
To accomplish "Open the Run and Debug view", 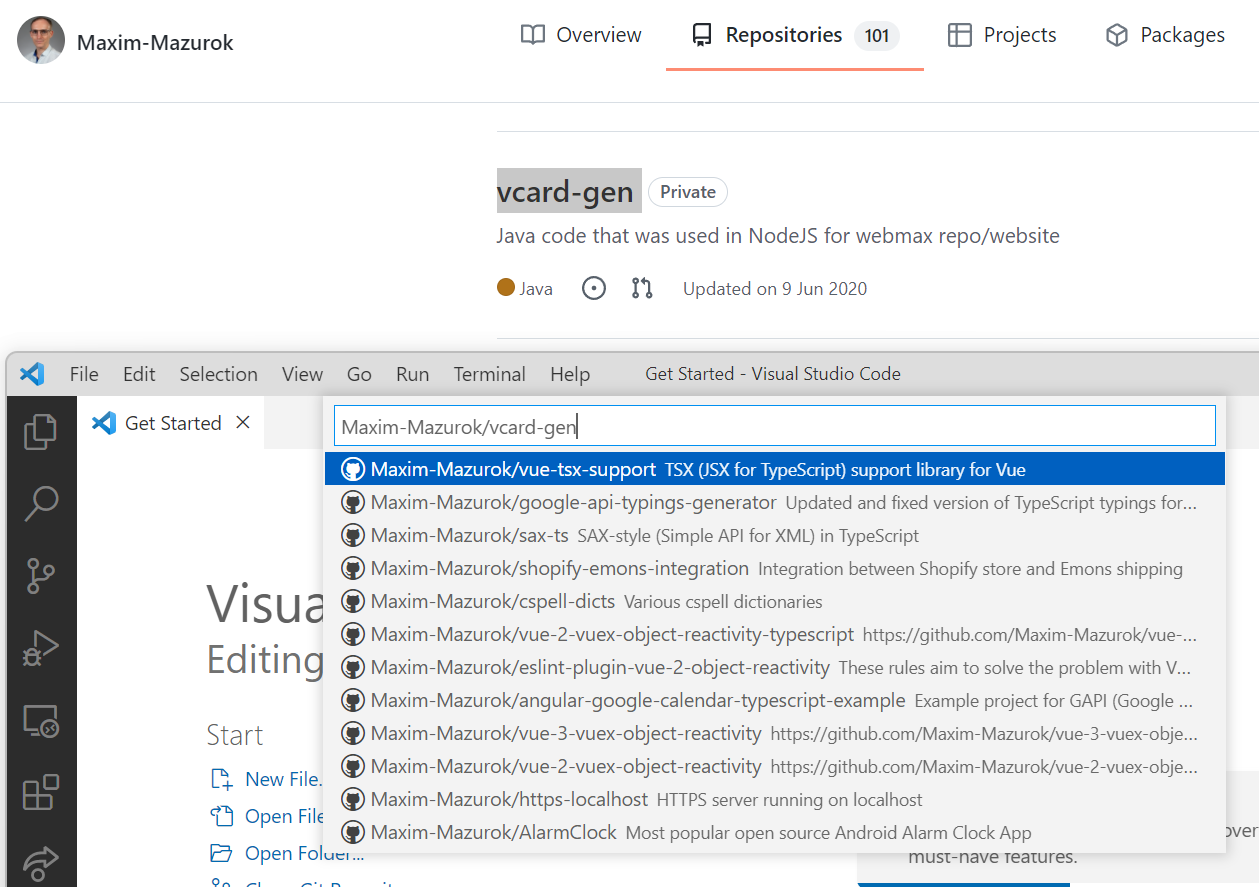I will coord(41,647).
